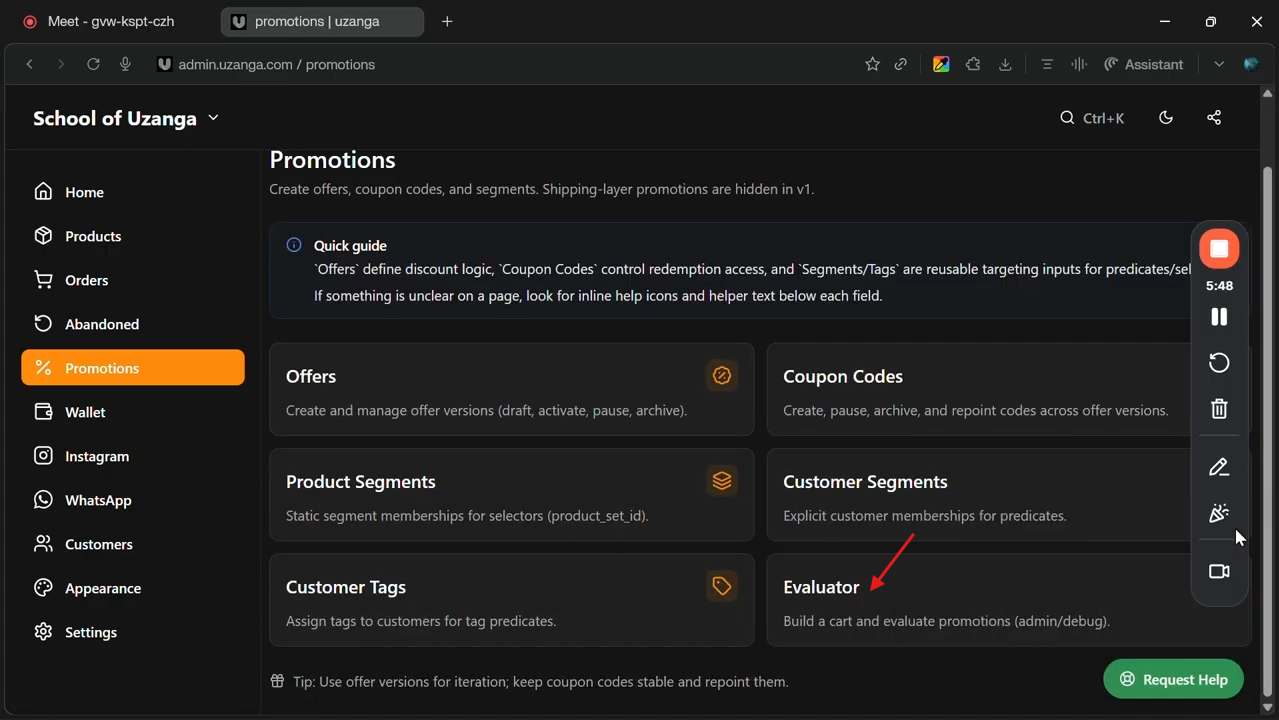The width and height of the screenshot is (1279, 720).
Task: Click the share icon in header
Action: tap(1214, 118)
